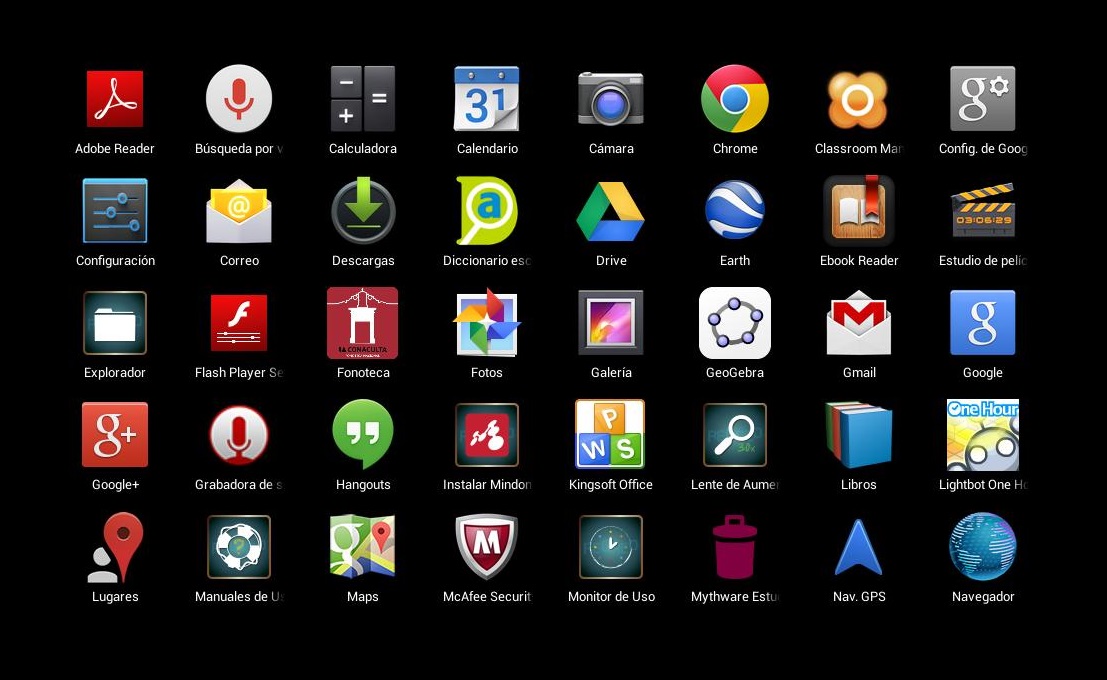Launch McAfee Security app
This screenshot has width=1107, height=680.
pos(487,547)
